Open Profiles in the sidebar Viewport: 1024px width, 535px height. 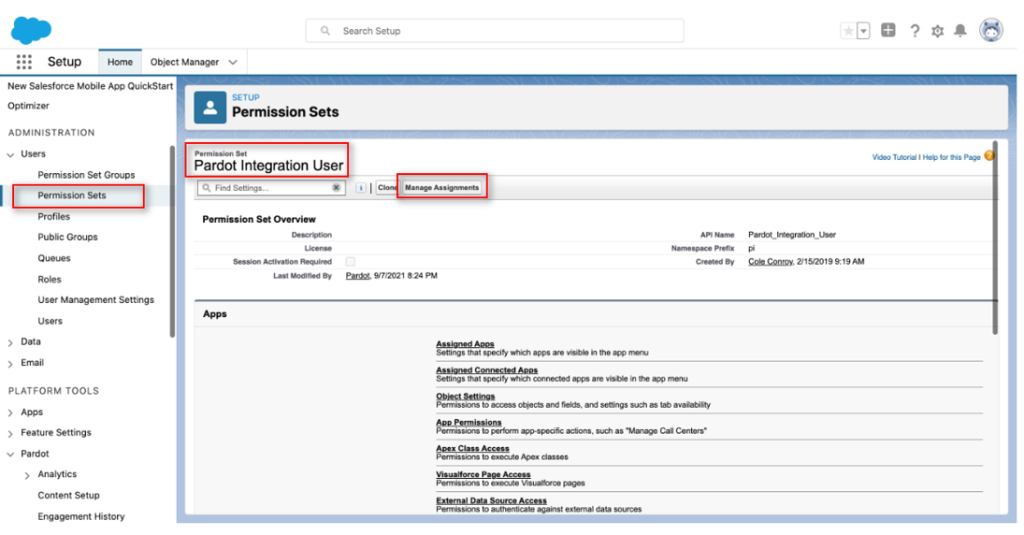(54, 216)
